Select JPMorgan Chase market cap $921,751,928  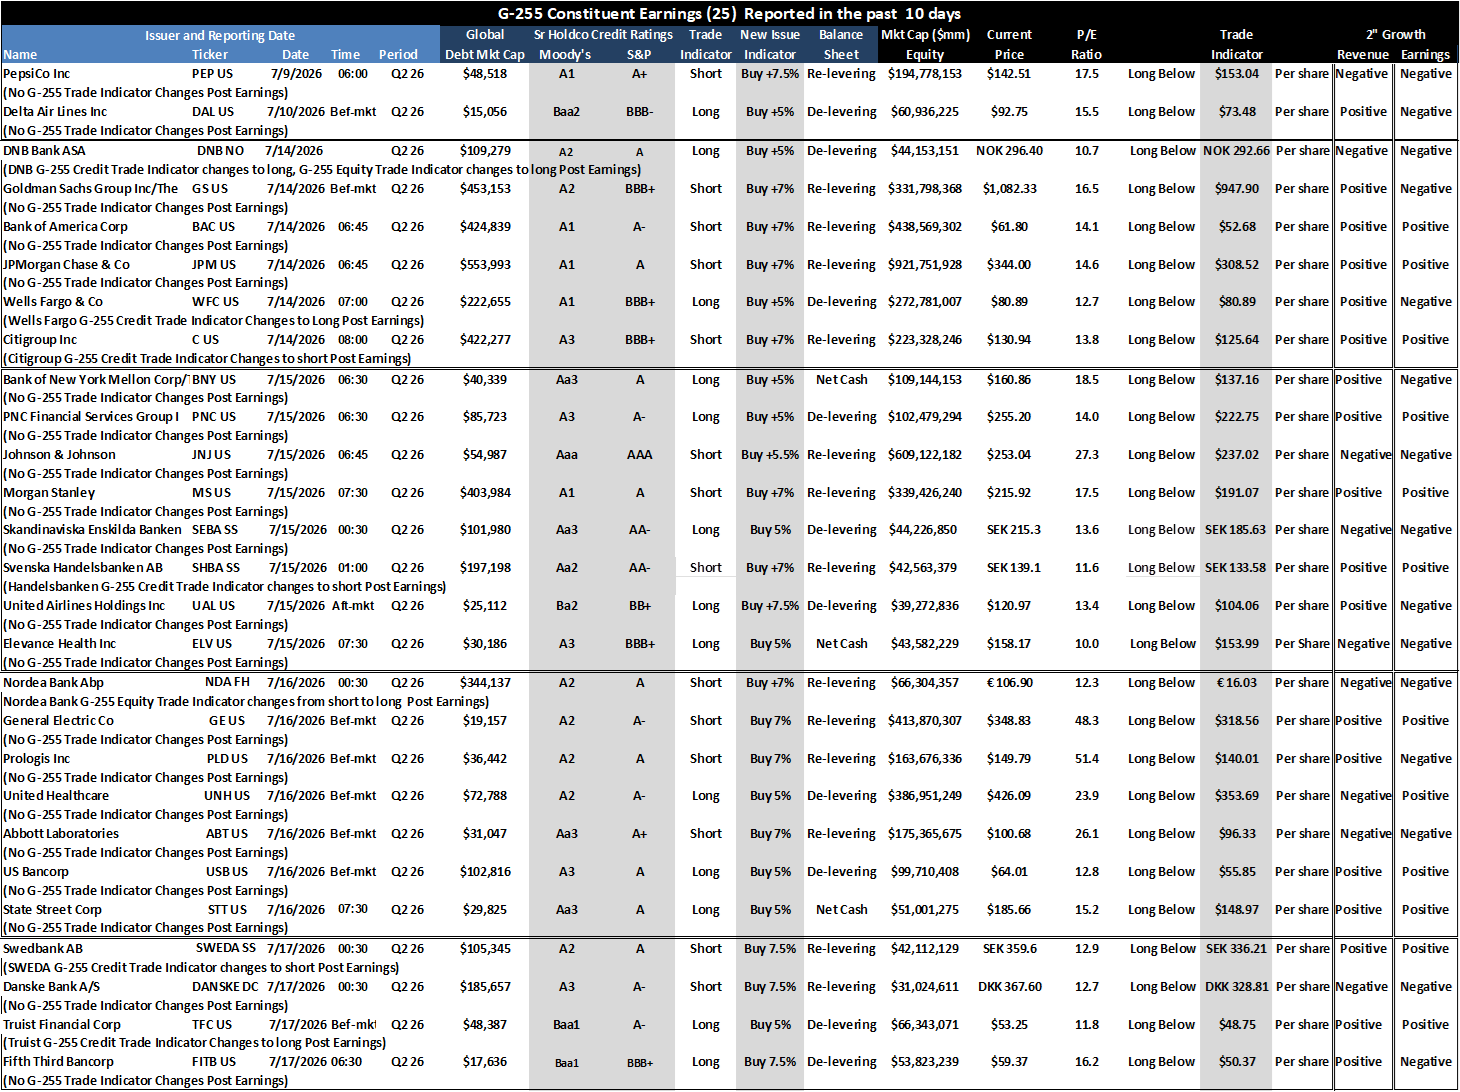925,265
